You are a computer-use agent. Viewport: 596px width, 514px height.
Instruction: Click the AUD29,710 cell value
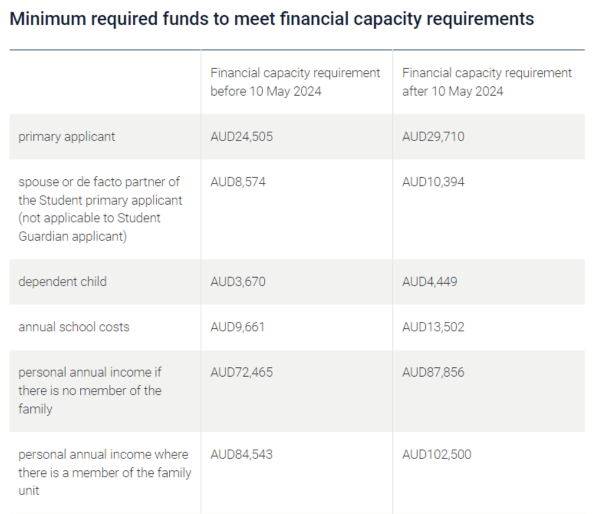point(433,136)
